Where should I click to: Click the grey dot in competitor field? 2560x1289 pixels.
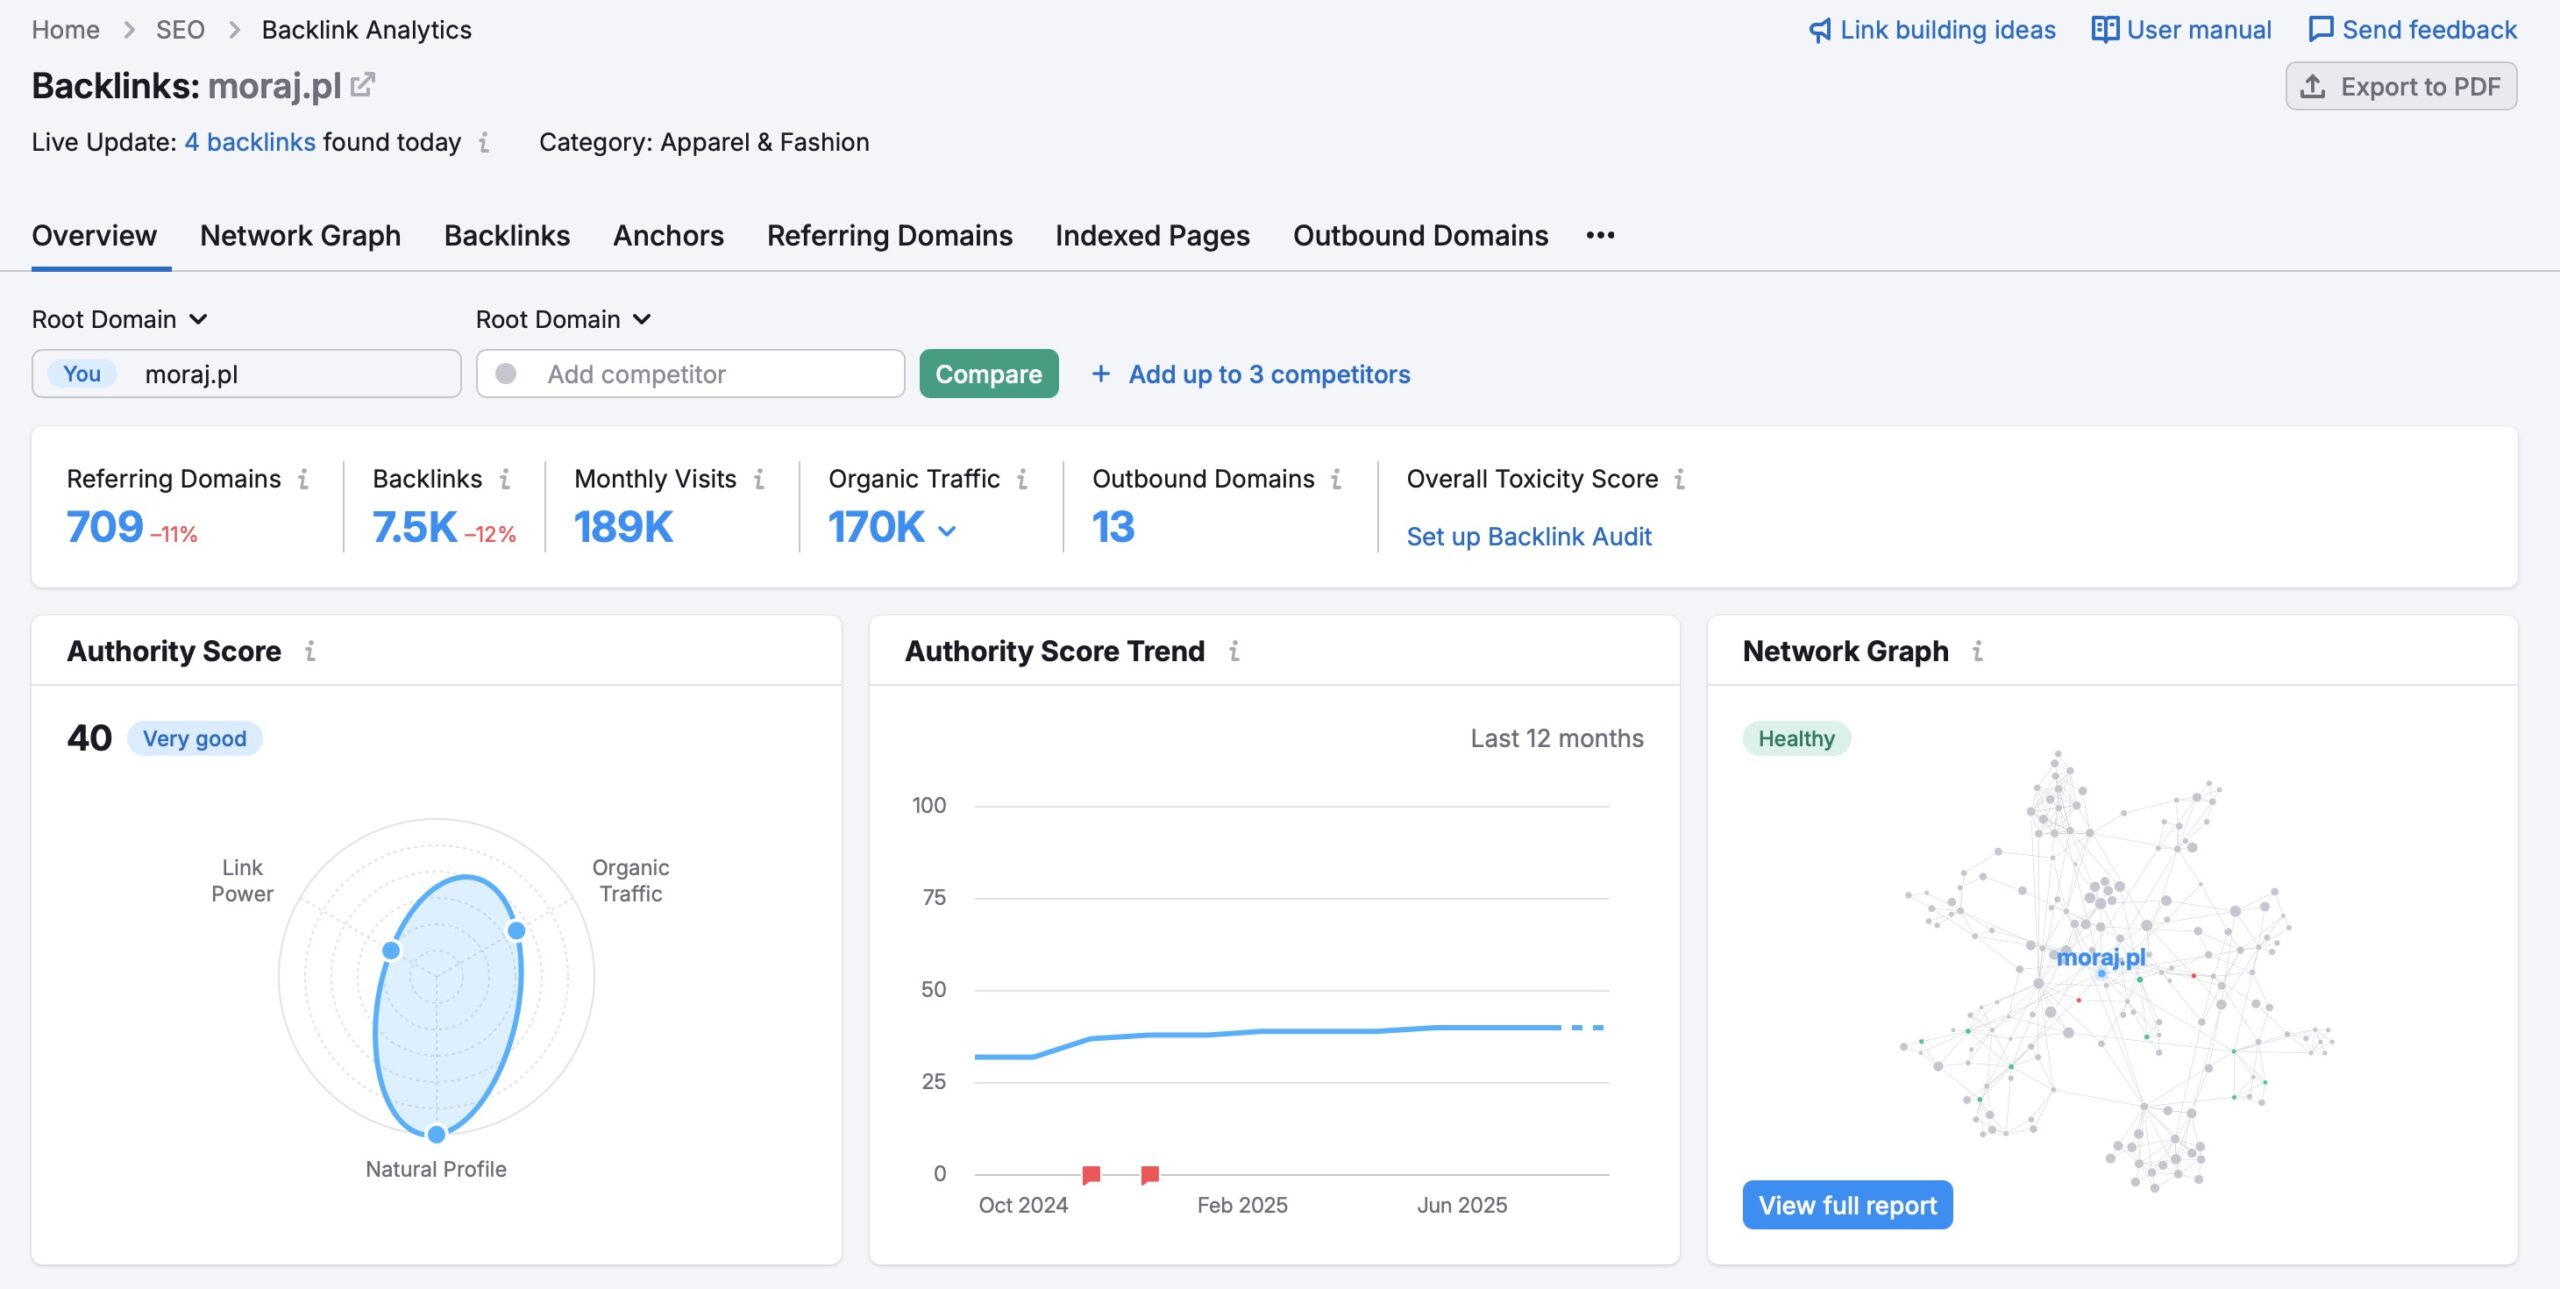coord(506,373)
